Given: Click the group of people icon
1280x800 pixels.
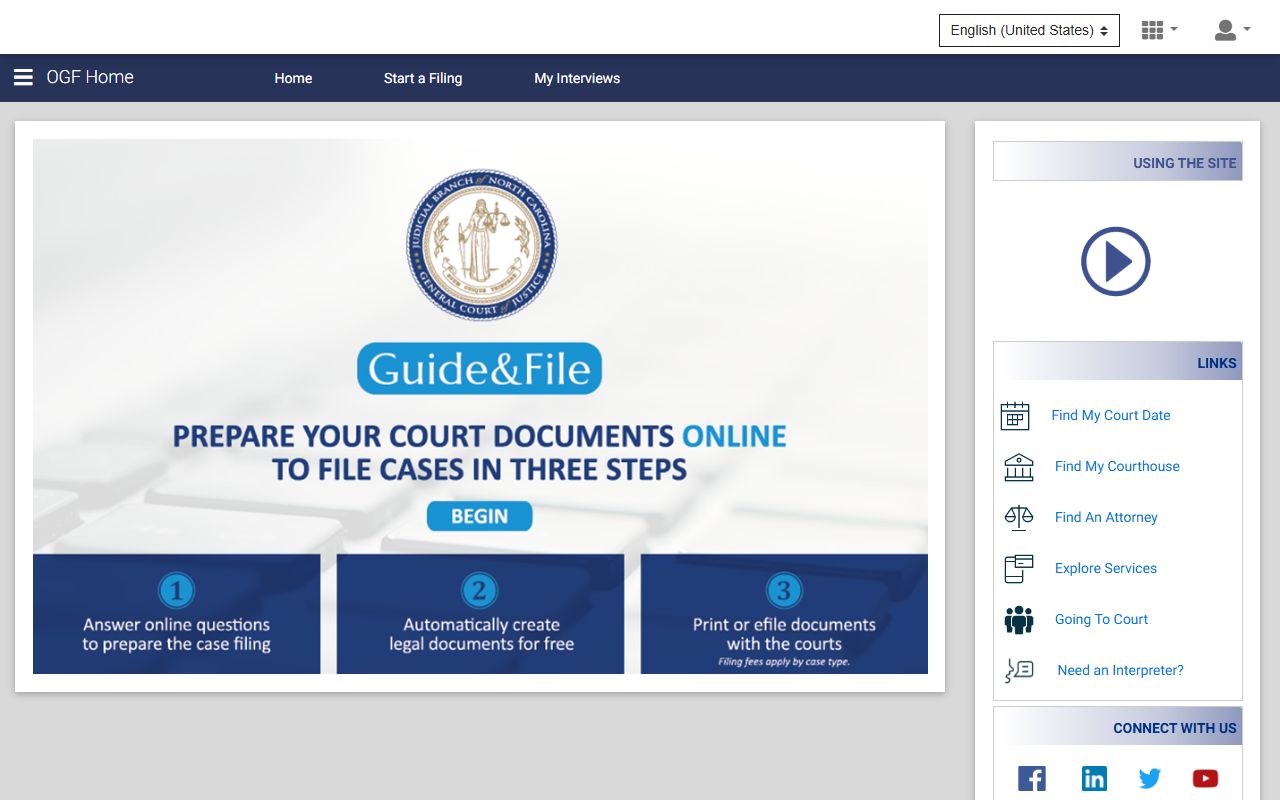Looking at the screenshot, I should 1019,620.
